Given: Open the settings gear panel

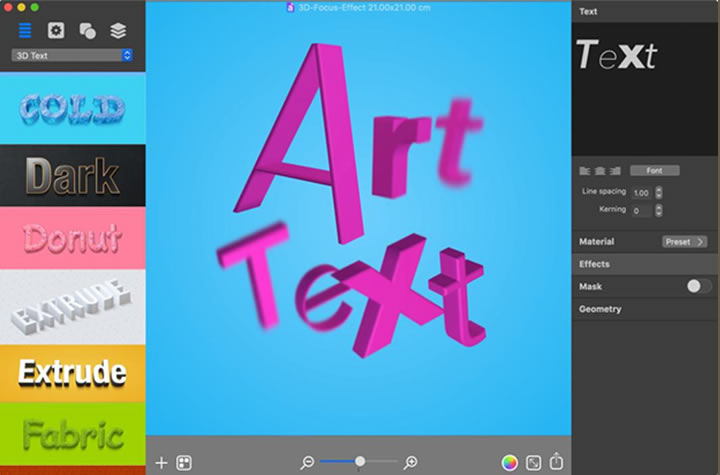Looking at the screenshot, I should tap(56, 30).
